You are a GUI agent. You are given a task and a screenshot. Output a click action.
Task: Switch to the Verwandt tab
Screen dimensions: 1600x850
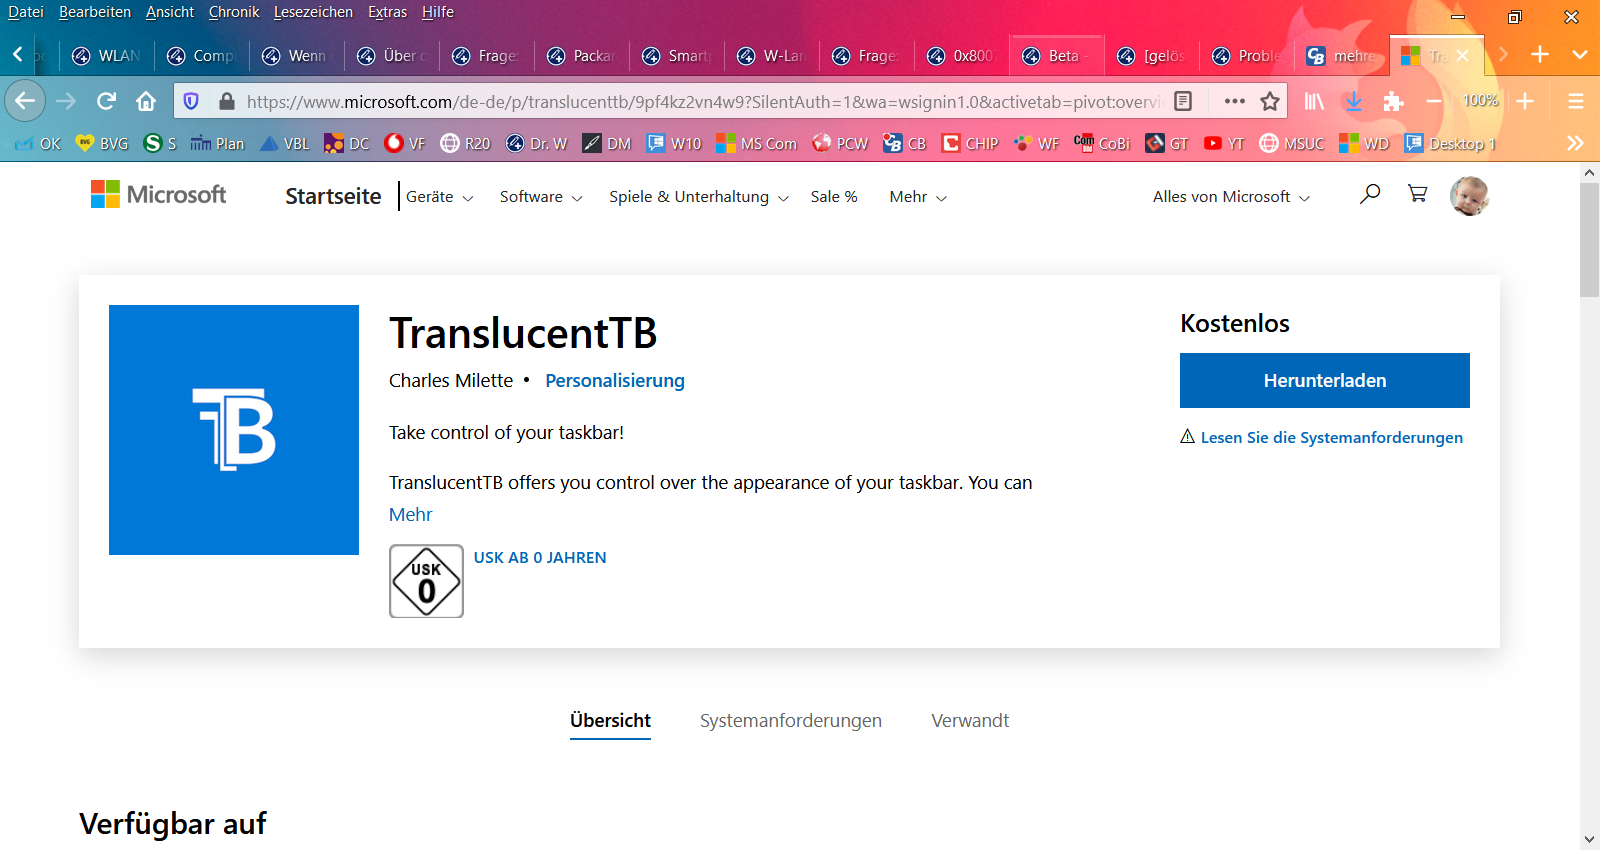coord(970,720)
